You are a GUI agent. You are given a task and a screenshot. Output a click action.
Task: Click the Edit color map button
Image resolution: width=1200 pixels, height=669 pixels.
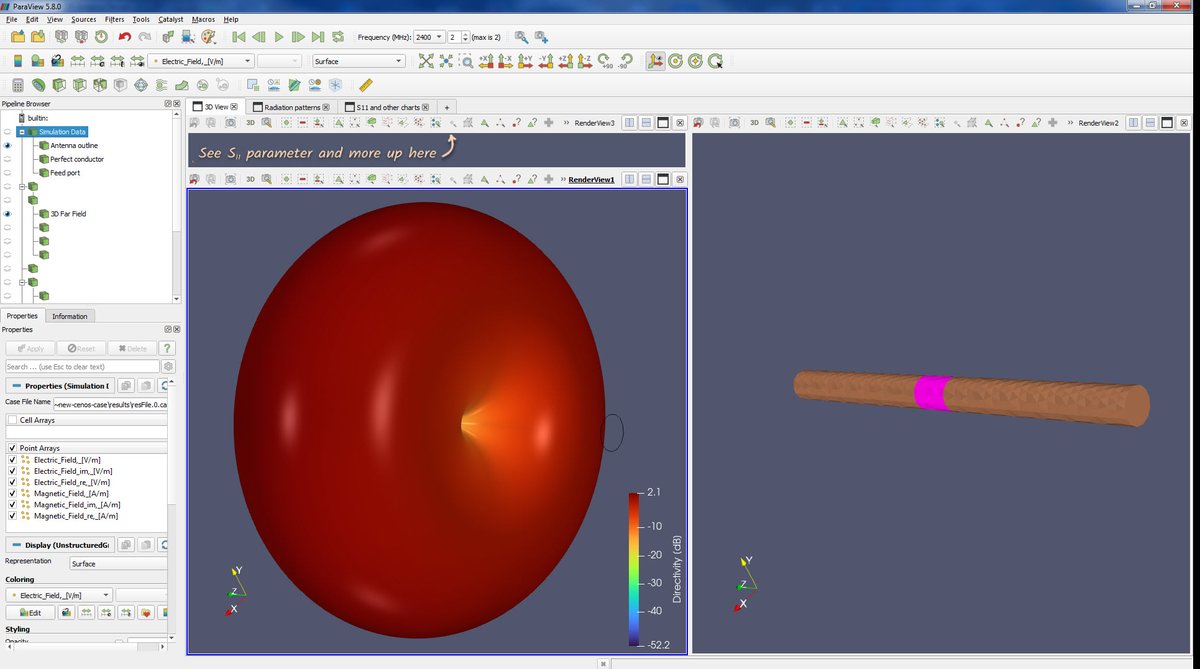point(30,613)
